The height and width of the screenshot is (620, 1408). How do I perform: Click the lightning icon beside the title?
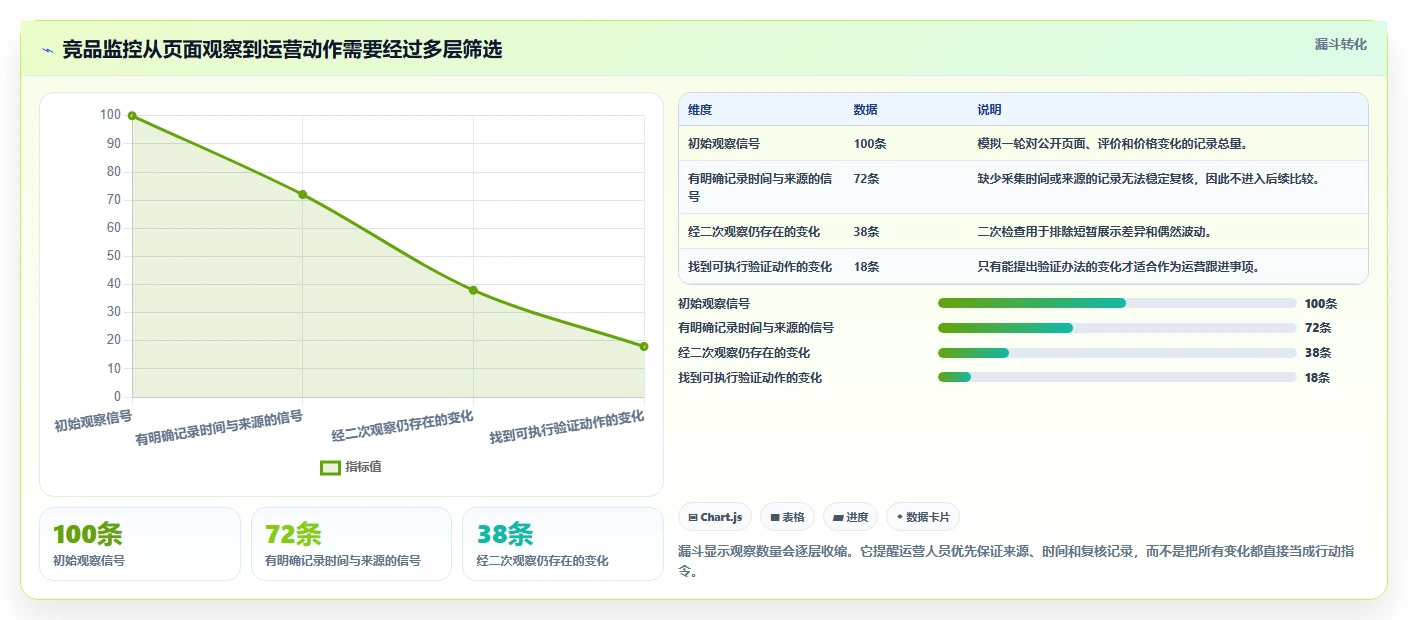pos(47,50)
